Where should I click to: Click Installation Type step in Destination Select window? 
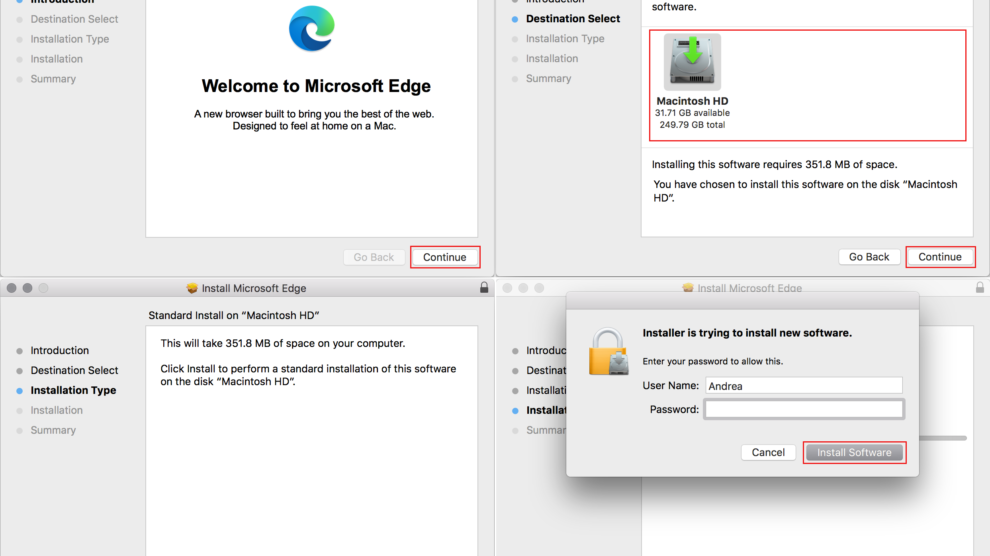click(565, 38)
